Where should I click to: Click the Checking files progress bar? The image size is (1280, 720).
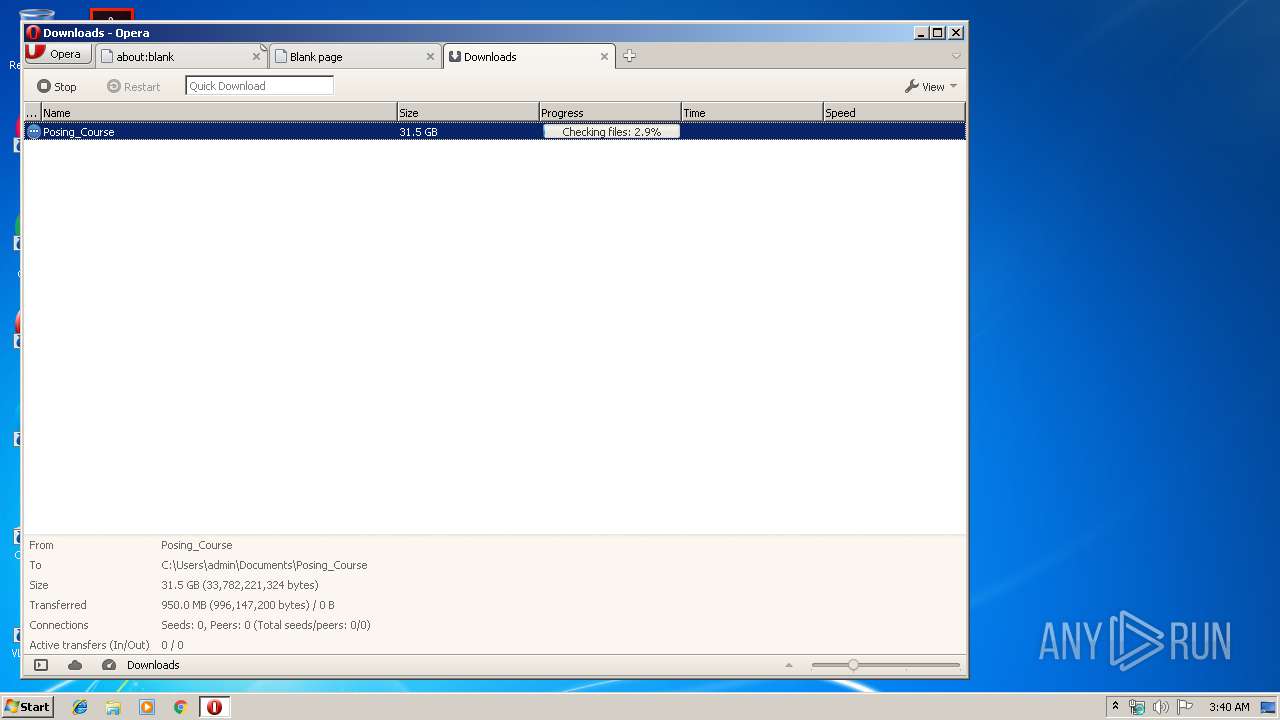point(611,132)
